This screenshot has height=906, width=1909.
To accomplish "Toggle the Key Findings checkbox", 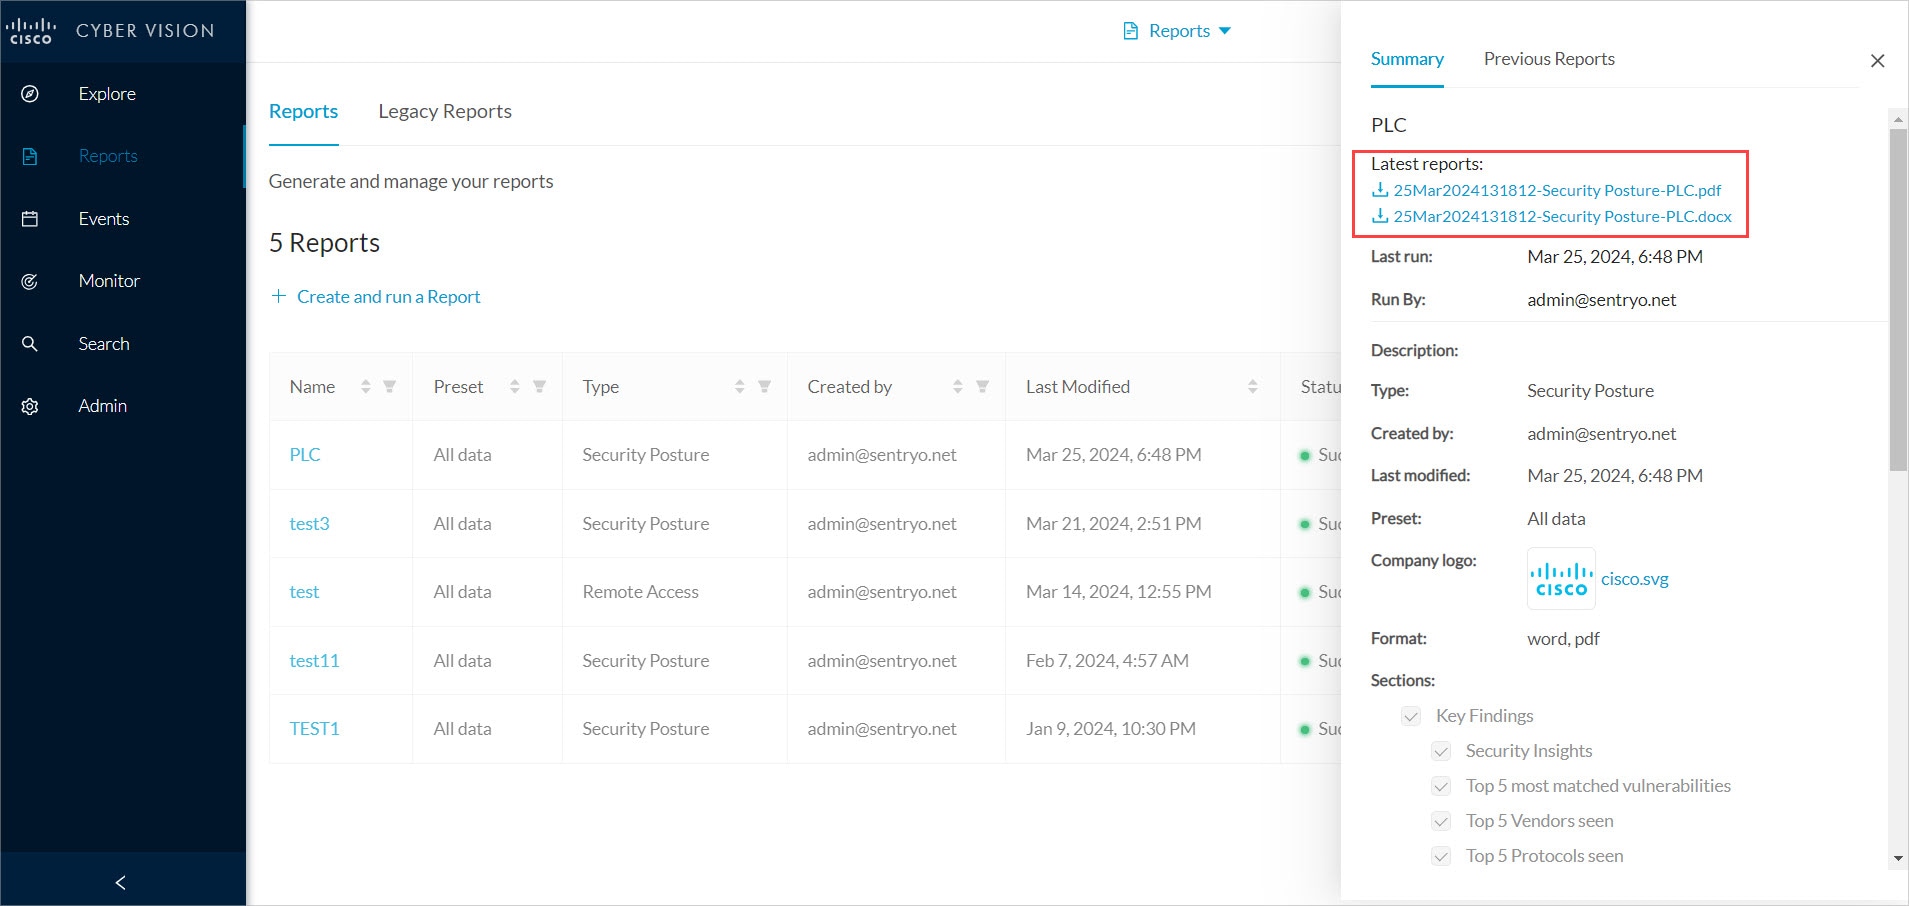I will click(x=1411, y=716).
